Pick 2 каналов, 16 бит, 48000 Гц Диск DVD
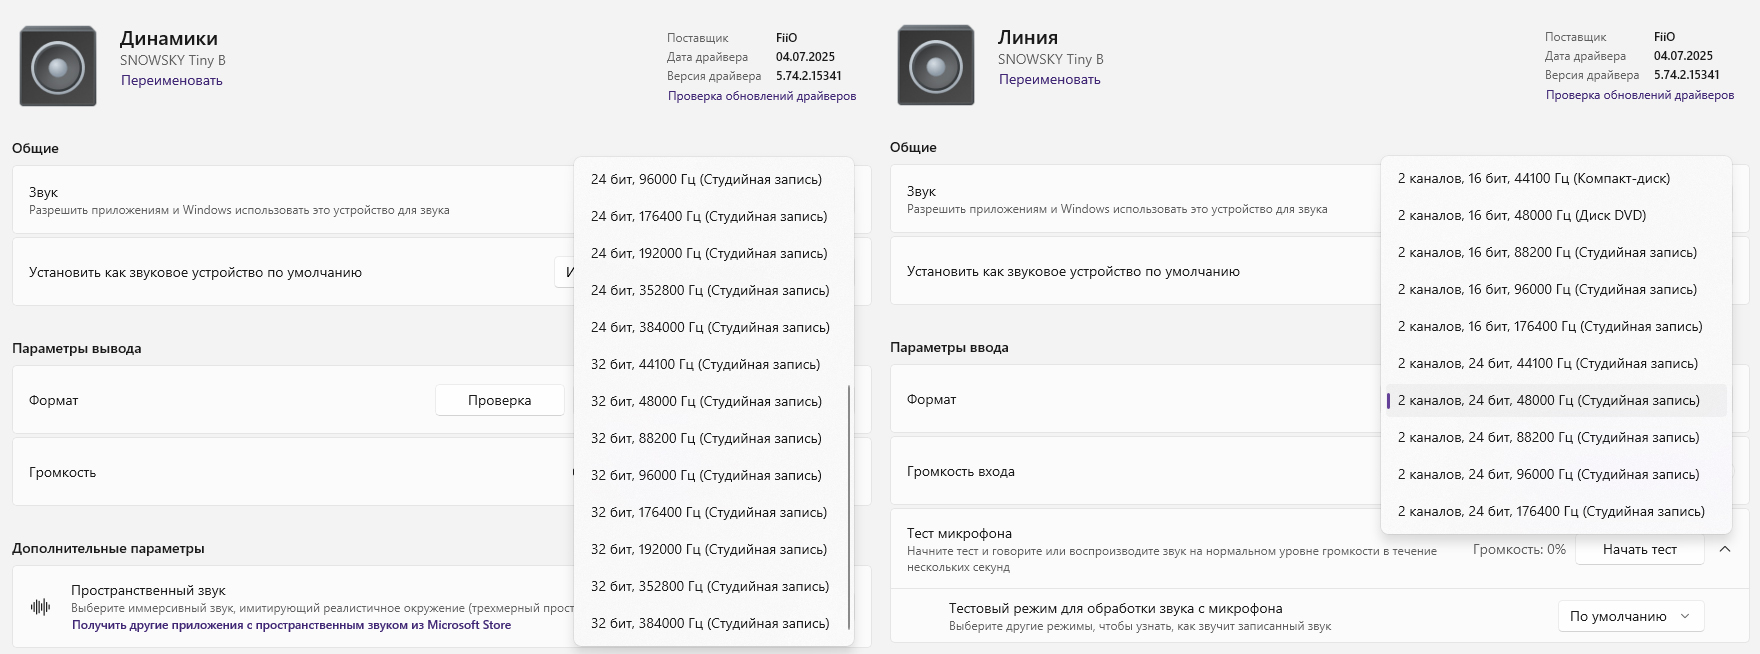Image resolution: width=1760 pixels, height=654 pixels. 1521,215
